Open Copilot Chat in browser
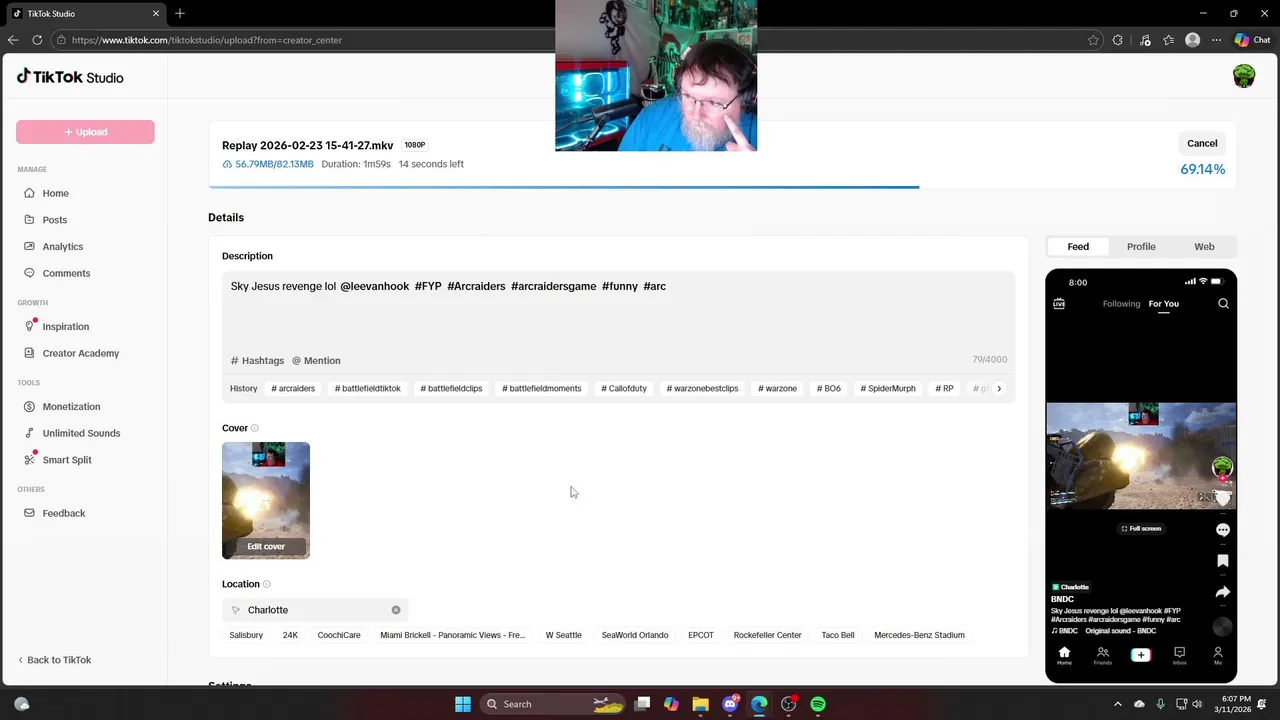Image resolution: width=1280 pixels, height=720 pixels. (1252, 40)
